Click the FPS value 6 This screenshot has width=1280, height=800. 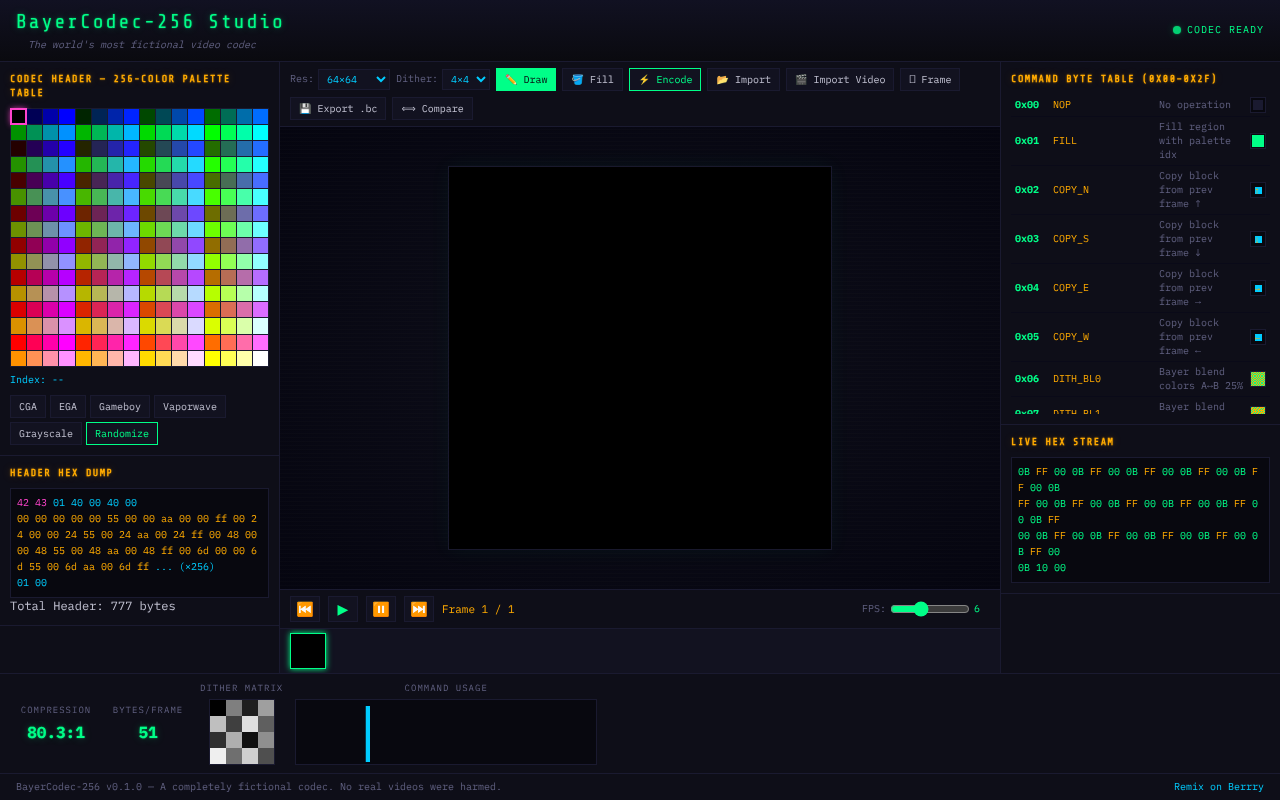tap(977, 609)
